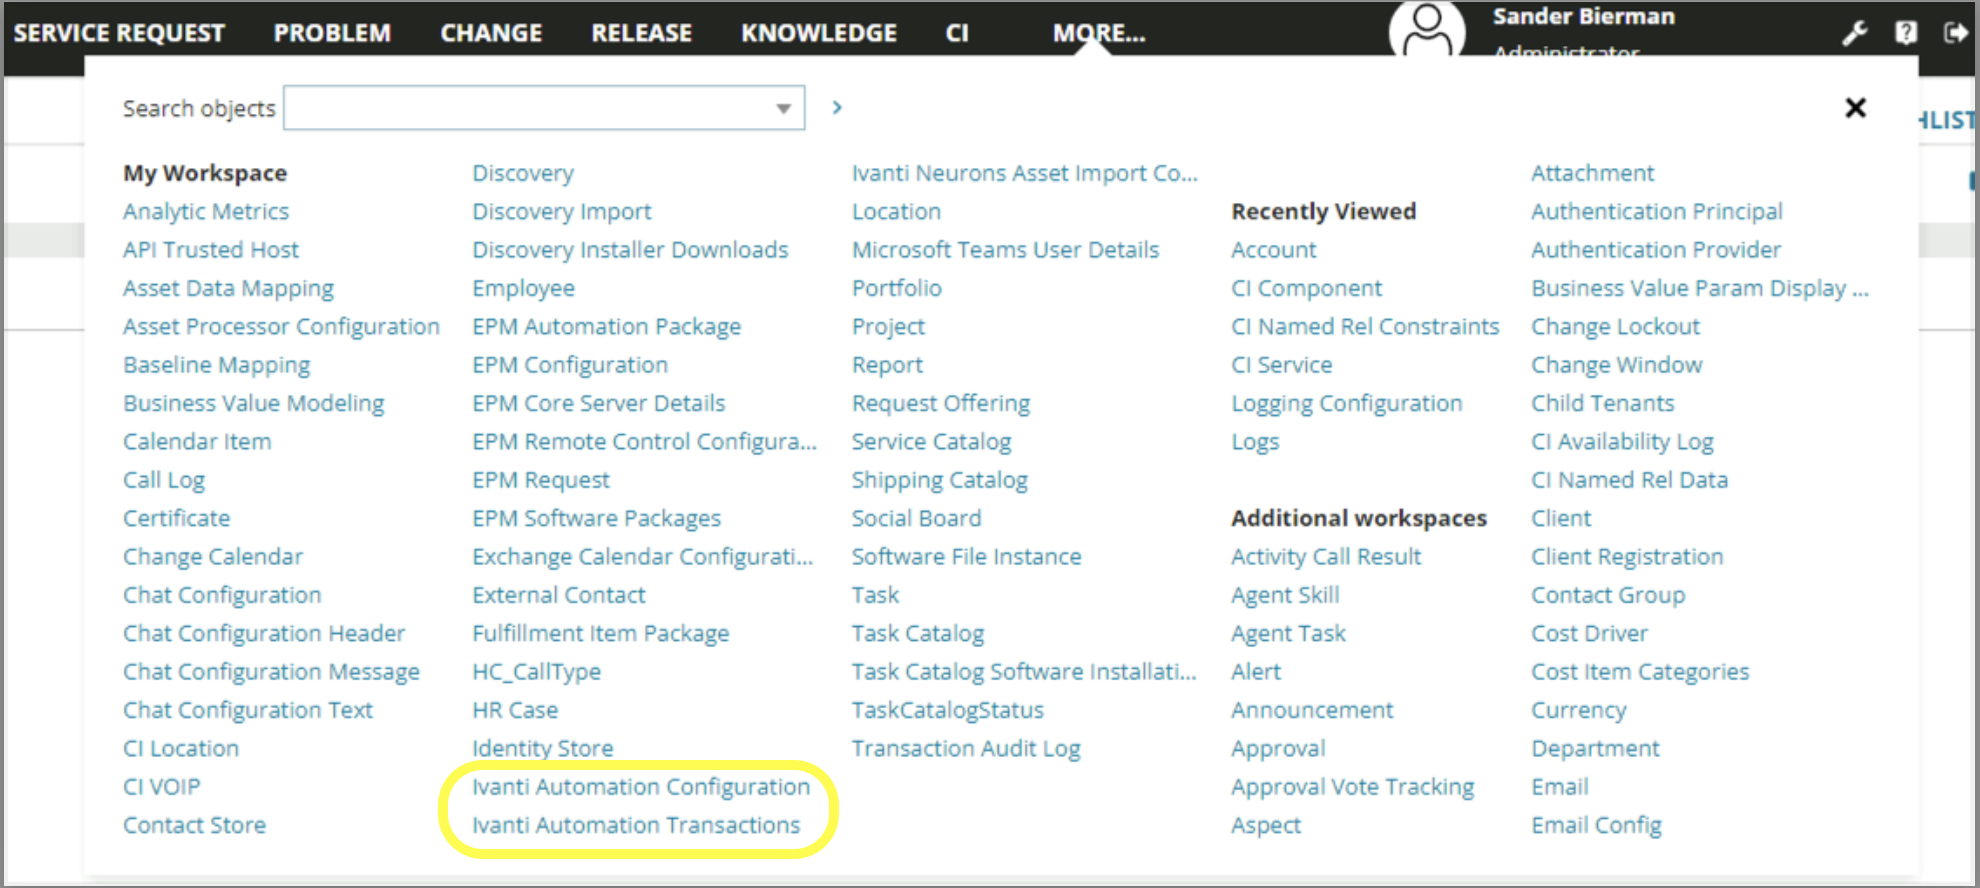Open the Announcement link

click(x=1312, y=710)
